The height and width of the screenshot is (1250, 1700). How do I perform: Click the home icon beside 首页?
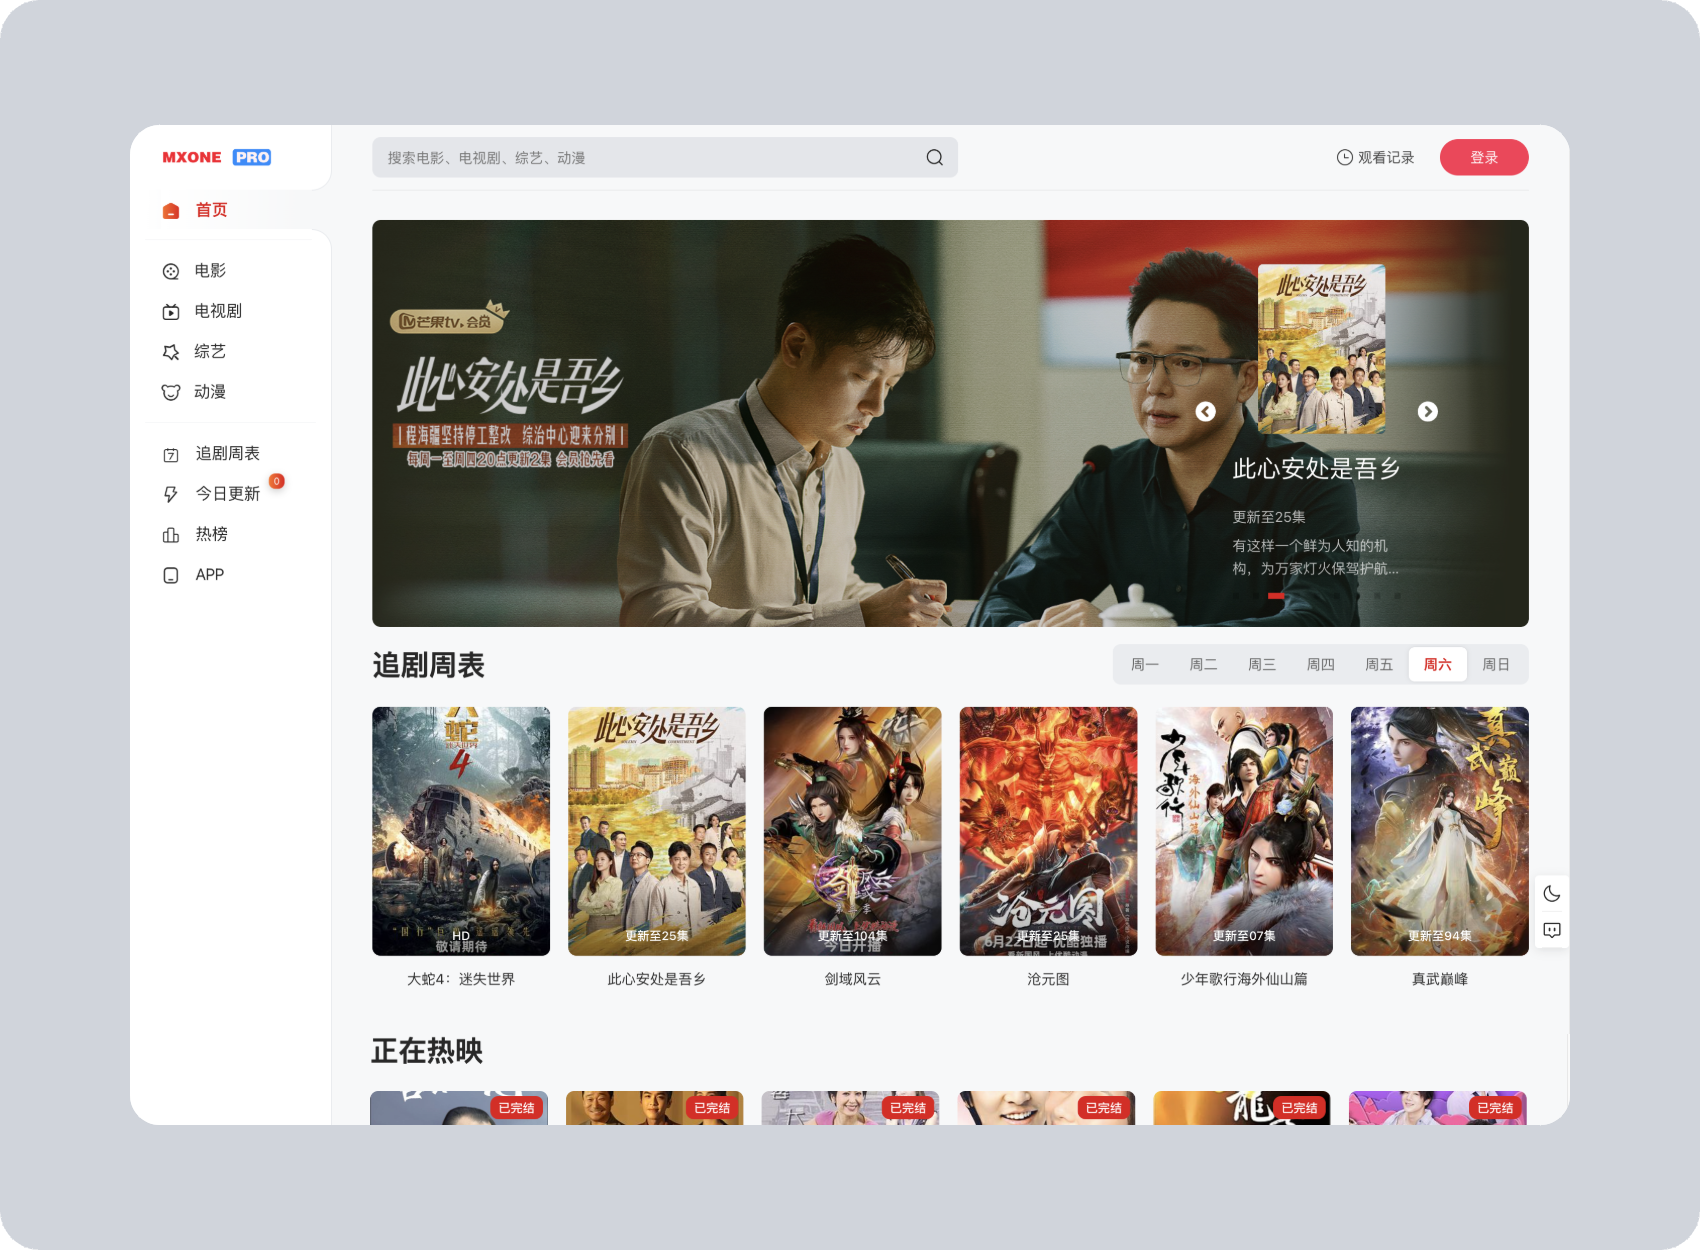[171, 211]
